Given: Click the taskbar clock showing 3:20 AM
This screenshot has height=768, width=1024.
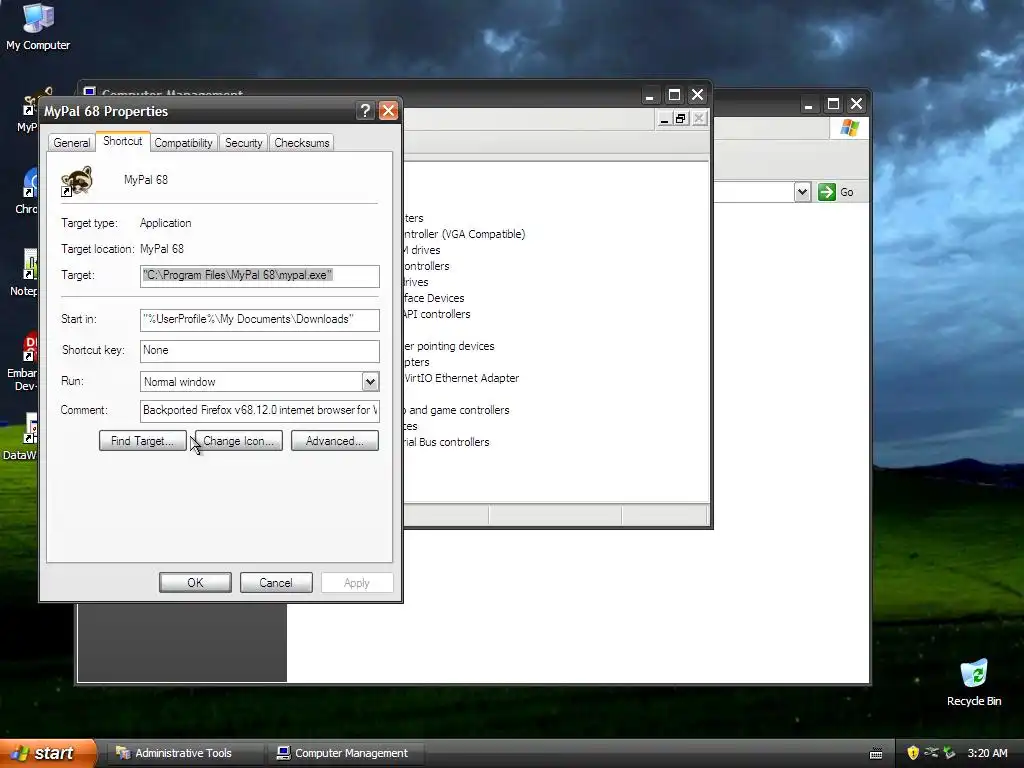Looking at the screenshot, I should pos(987,753).
